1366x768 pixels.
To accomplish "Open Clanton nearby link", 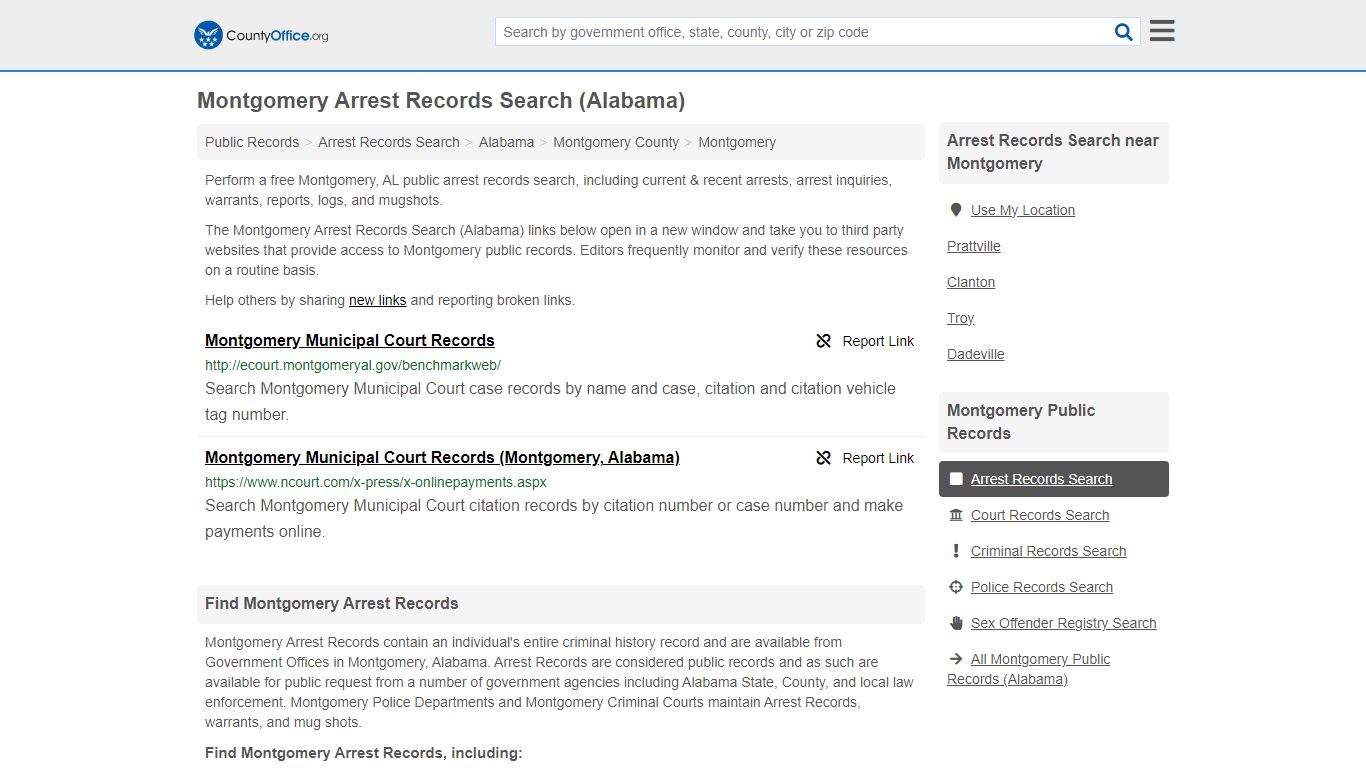I will [x=971, y=282].
